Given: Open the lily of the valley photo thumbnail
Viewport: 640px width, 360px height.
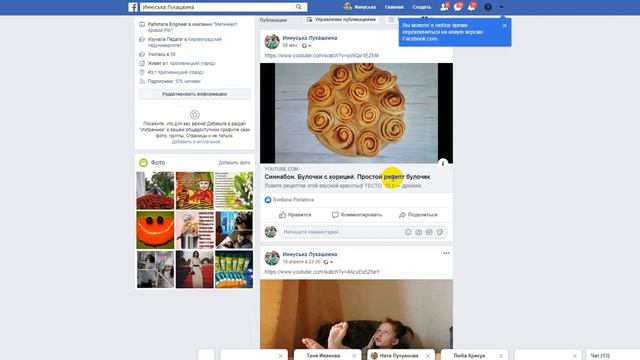Looking at the screenshot, I should [234, 191].
